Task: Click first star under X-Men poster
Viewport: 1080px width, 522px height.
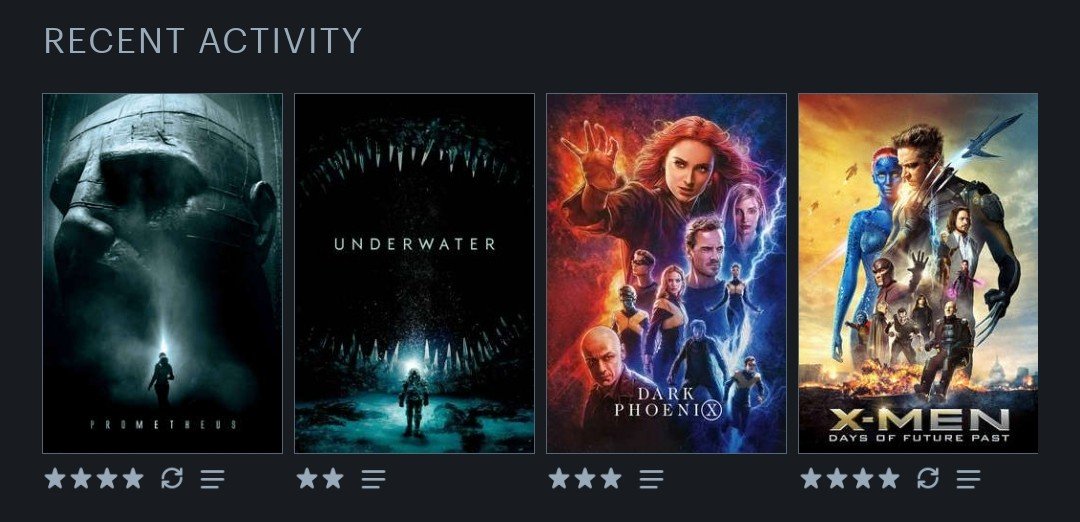Action: (811, 478)
